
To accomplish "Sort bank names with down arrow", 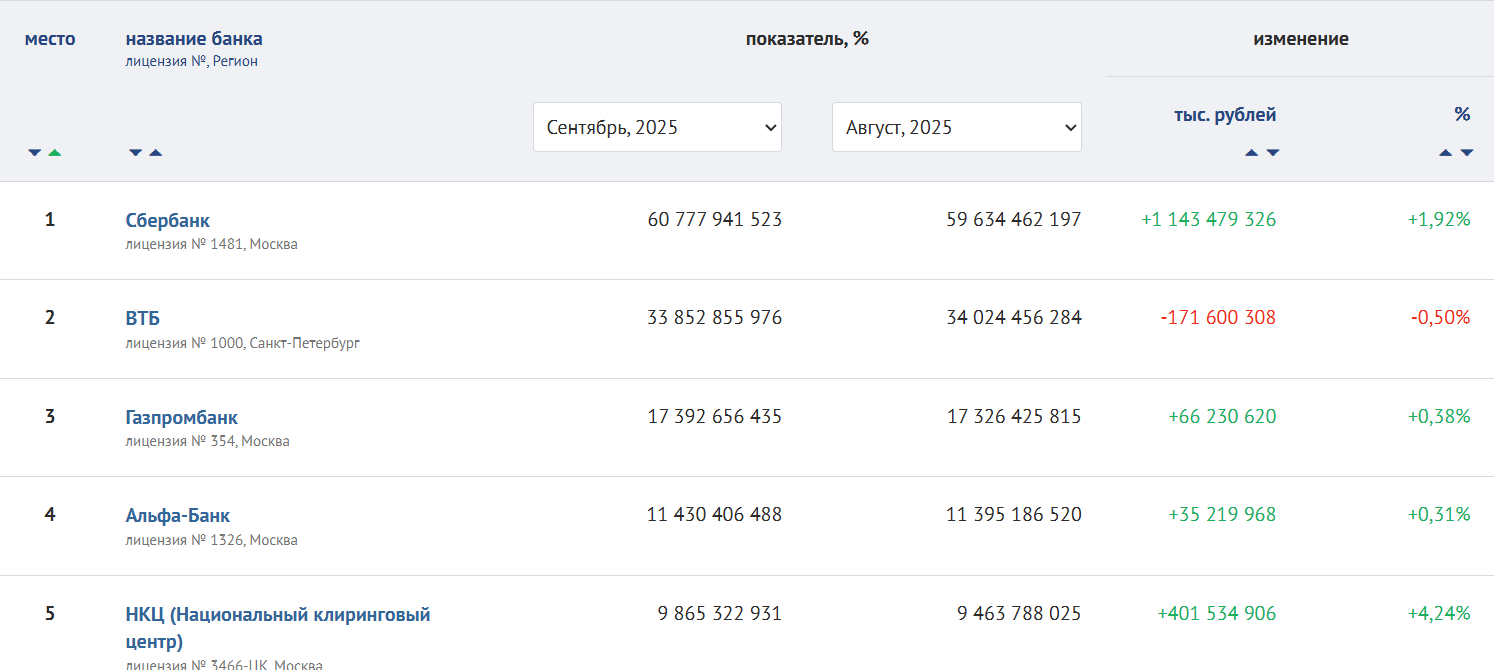I will coord(135,153).
